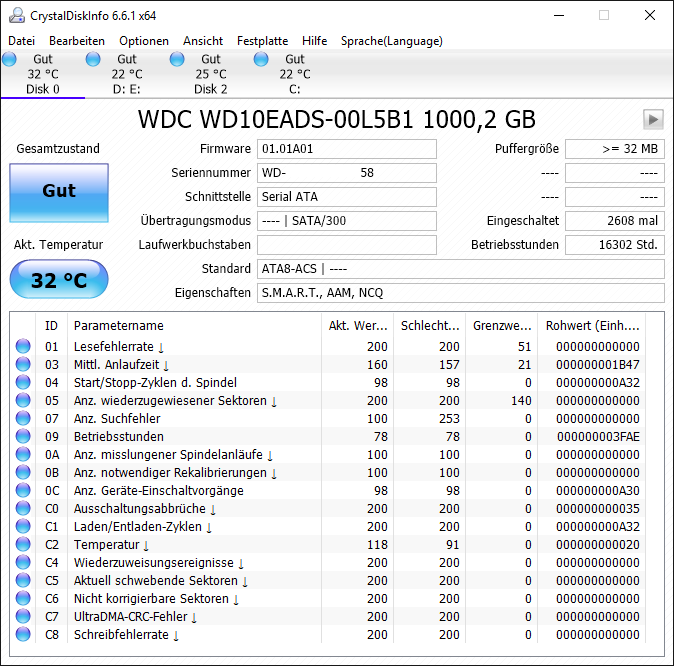Click the Standard field ATA8-ACS

(x=461, y=269)
